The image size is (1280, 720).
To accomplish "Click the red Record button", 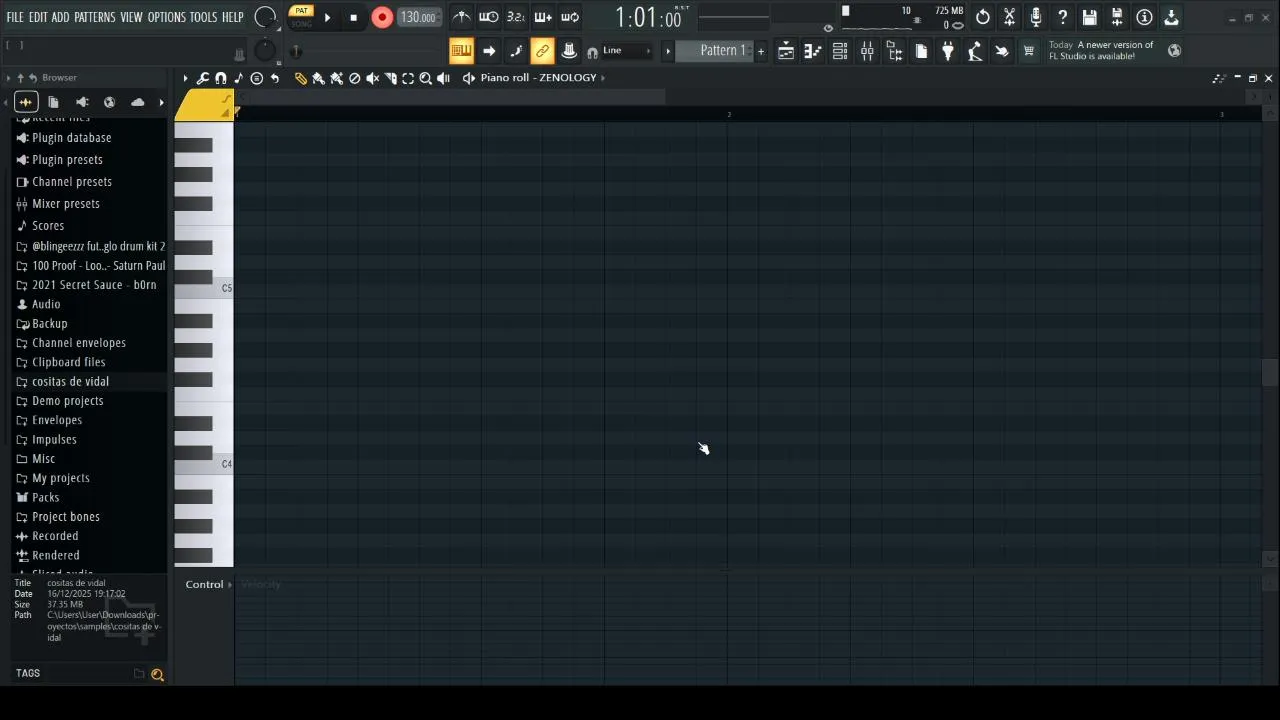I will [x=382, y=17].
